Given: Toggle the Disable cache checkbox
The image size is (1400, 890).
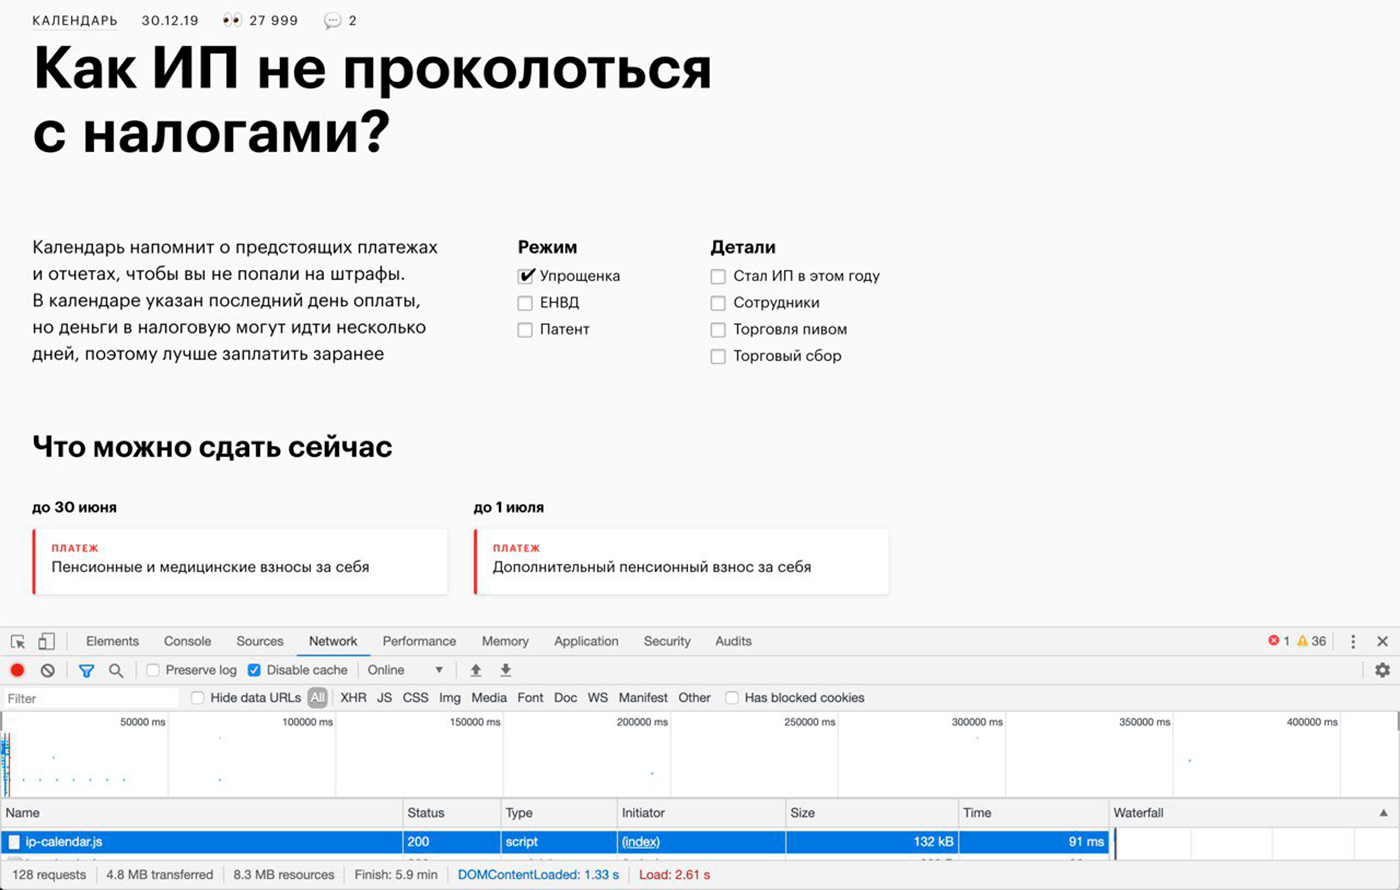Looking at the screenshot, I should pyautogui.click(x=254, y=670).
